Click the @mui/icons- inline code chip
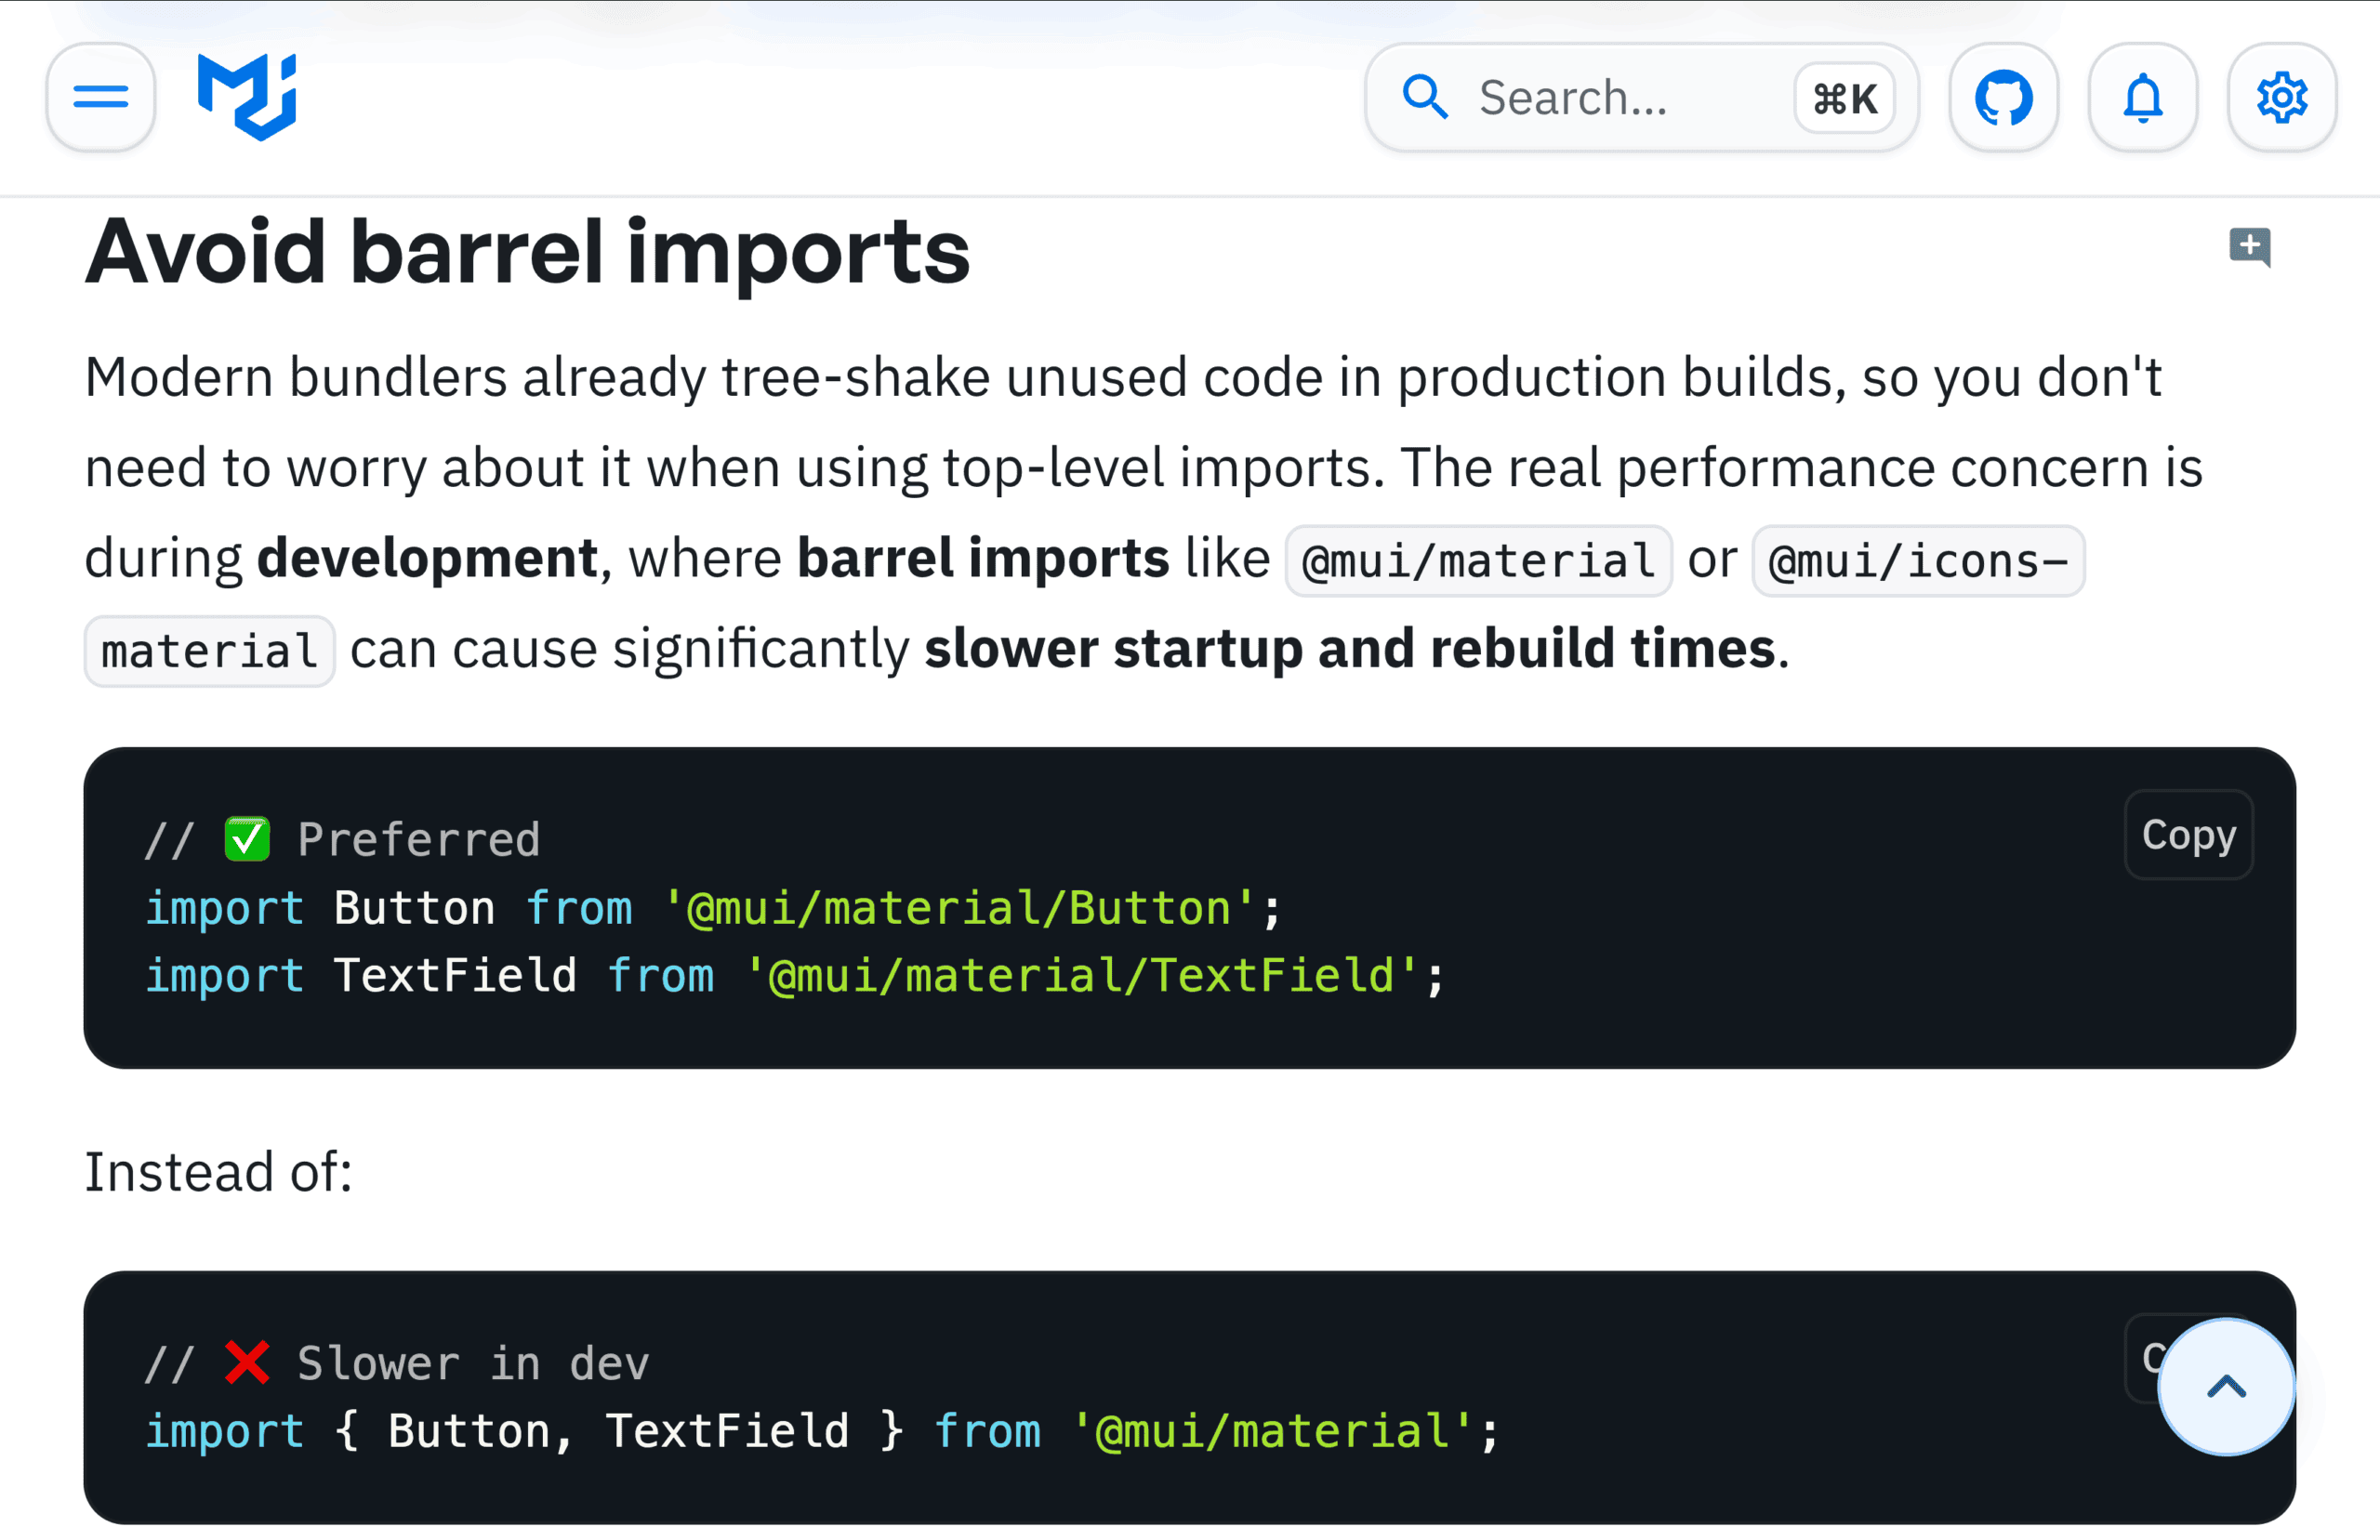Screen dimensions: 2380x1540 tap(1917, 561)
